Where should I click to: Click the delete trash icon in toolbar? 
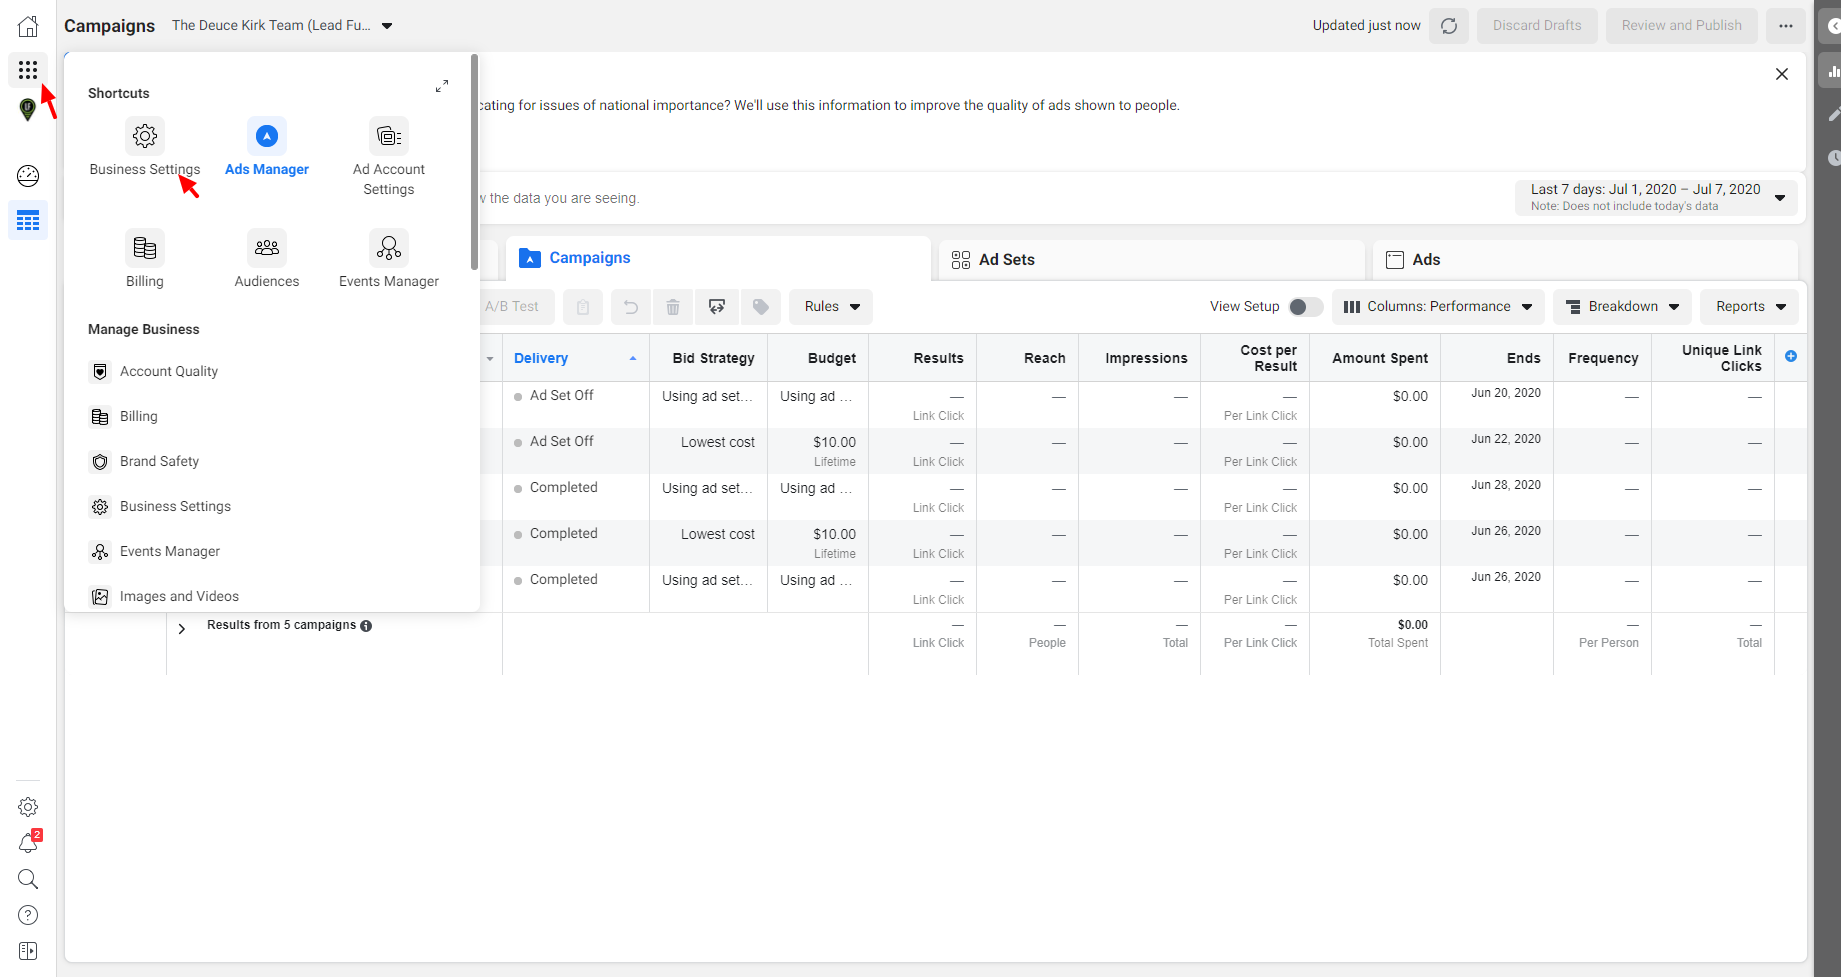[x=673, y=307]
